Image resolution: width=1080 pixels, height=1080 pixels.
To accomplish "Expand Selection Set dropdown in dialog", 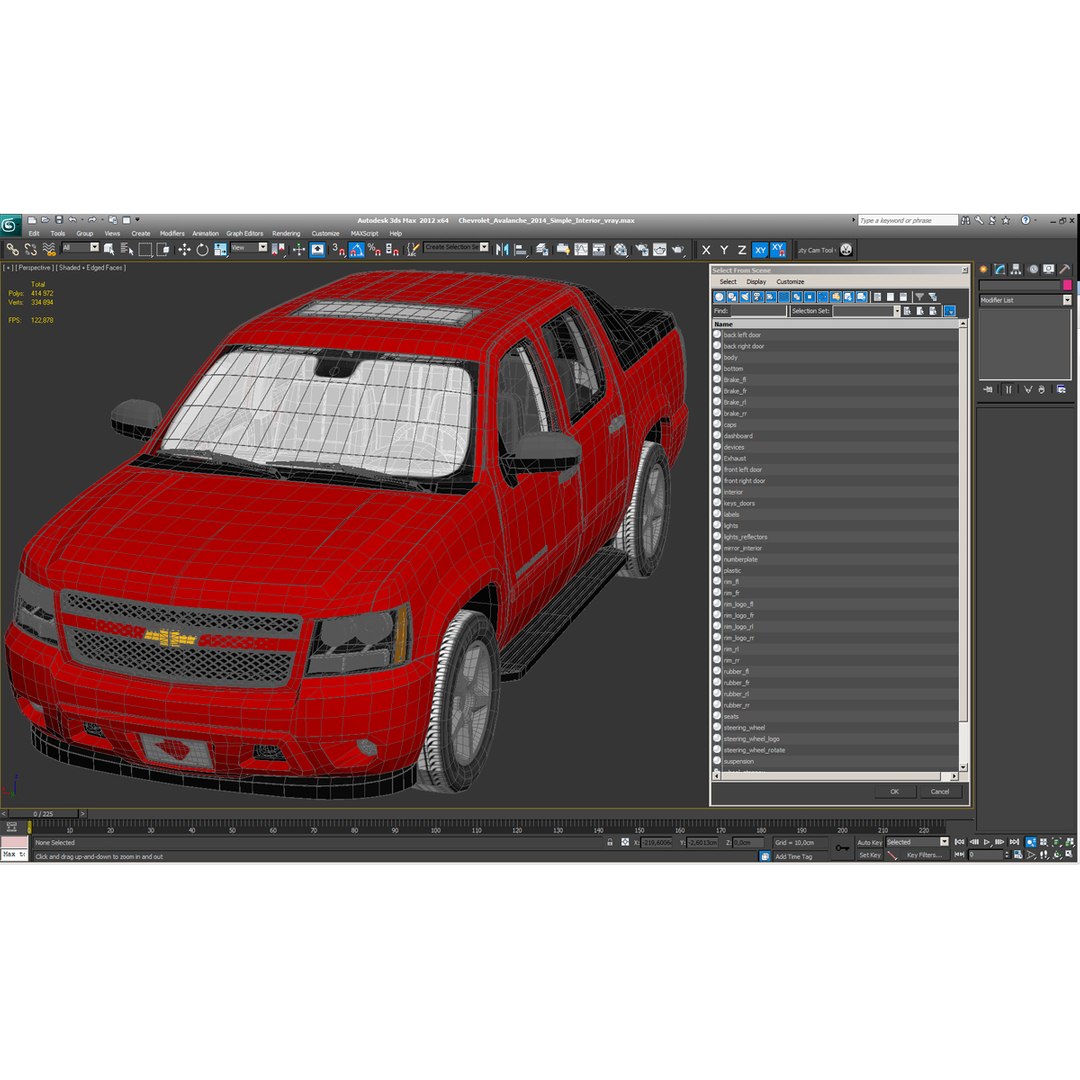I will [897, 311].
